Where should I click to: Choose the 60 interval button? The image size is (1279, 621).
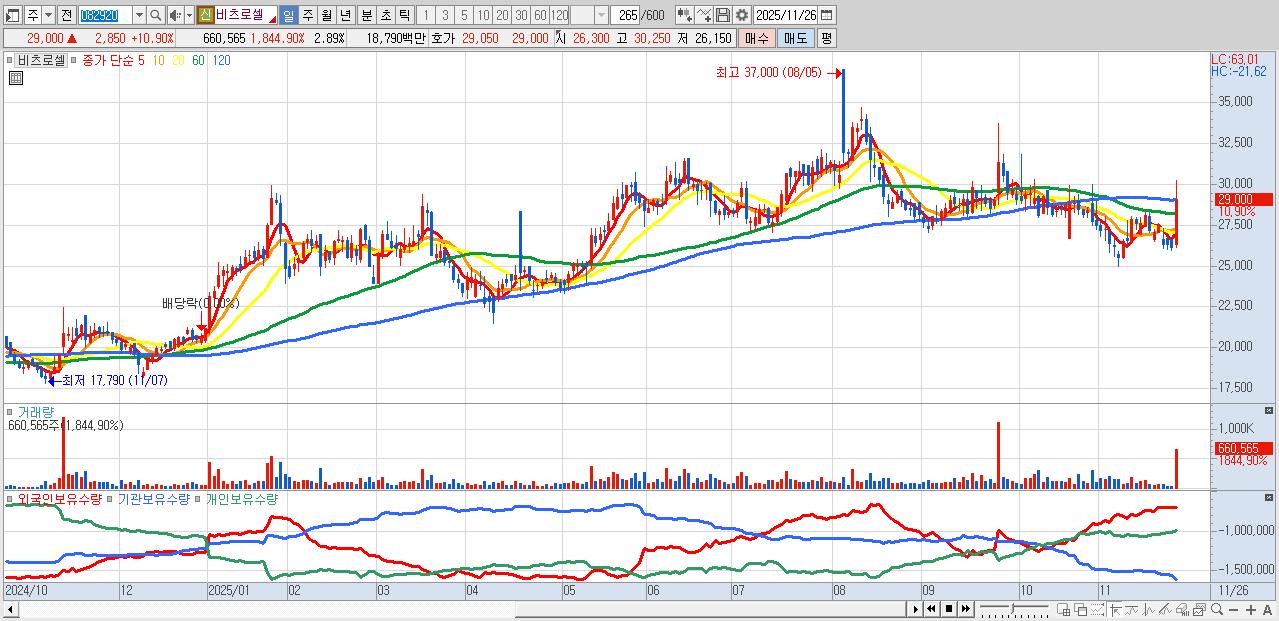540,15
